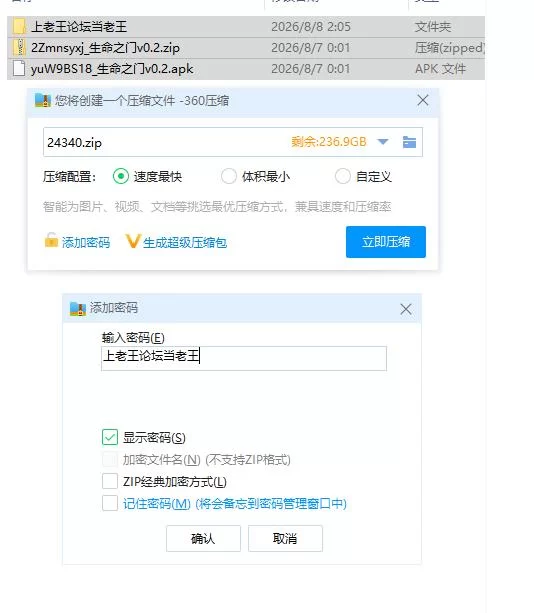Select the 体积最小 compression option
Viewport: 534px width, 613px height.
(229, 176)
